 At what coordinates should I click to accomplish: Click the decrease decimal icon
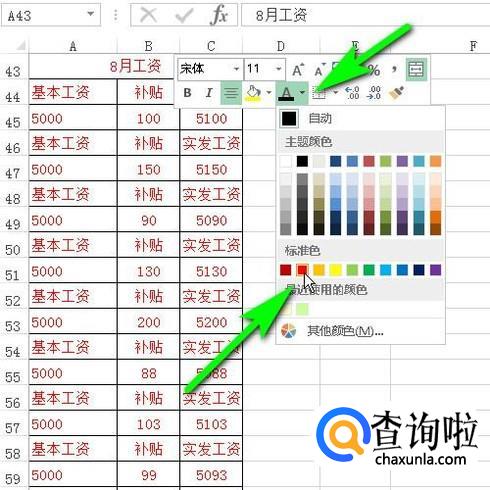click(x=374, y=93)
